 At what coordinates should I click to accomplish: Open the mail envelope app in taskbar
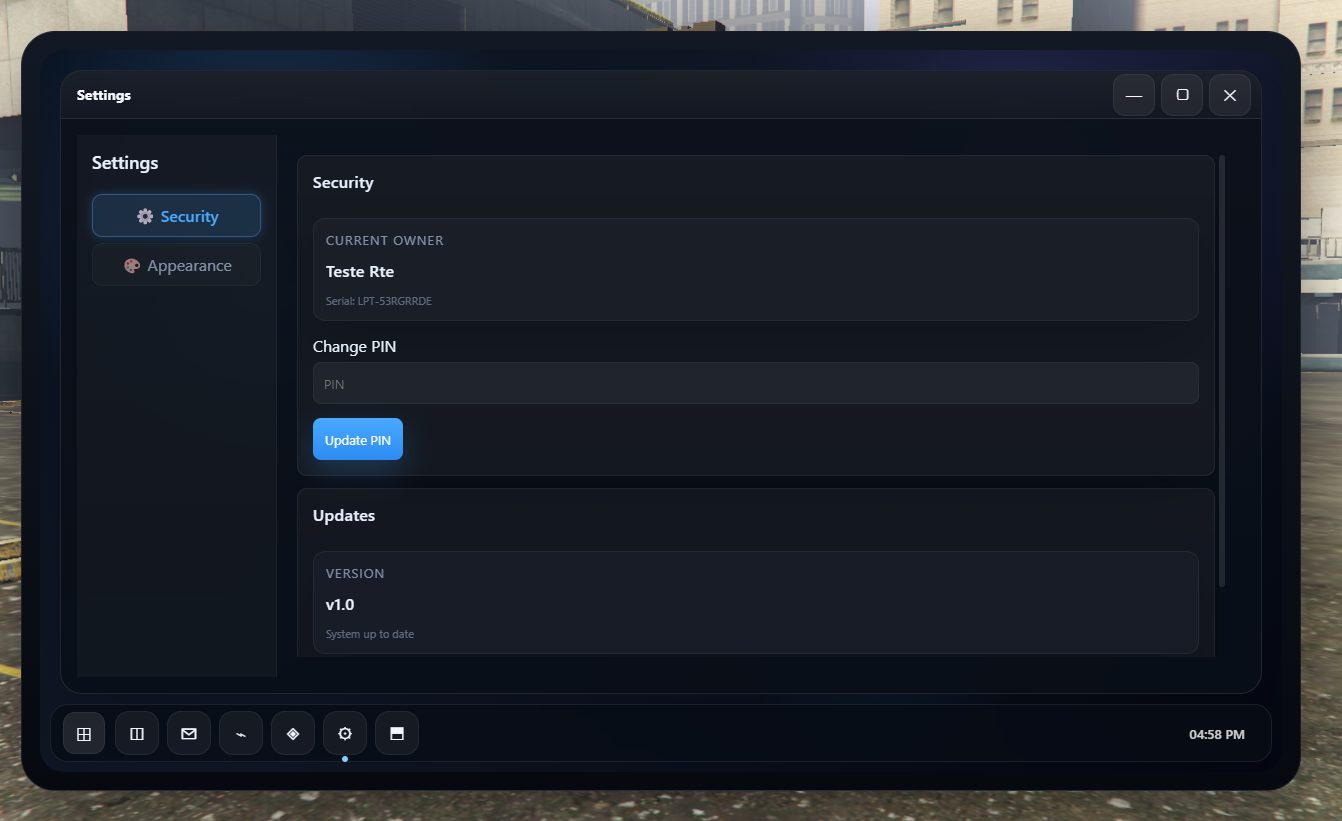click(x=189, y=734)
